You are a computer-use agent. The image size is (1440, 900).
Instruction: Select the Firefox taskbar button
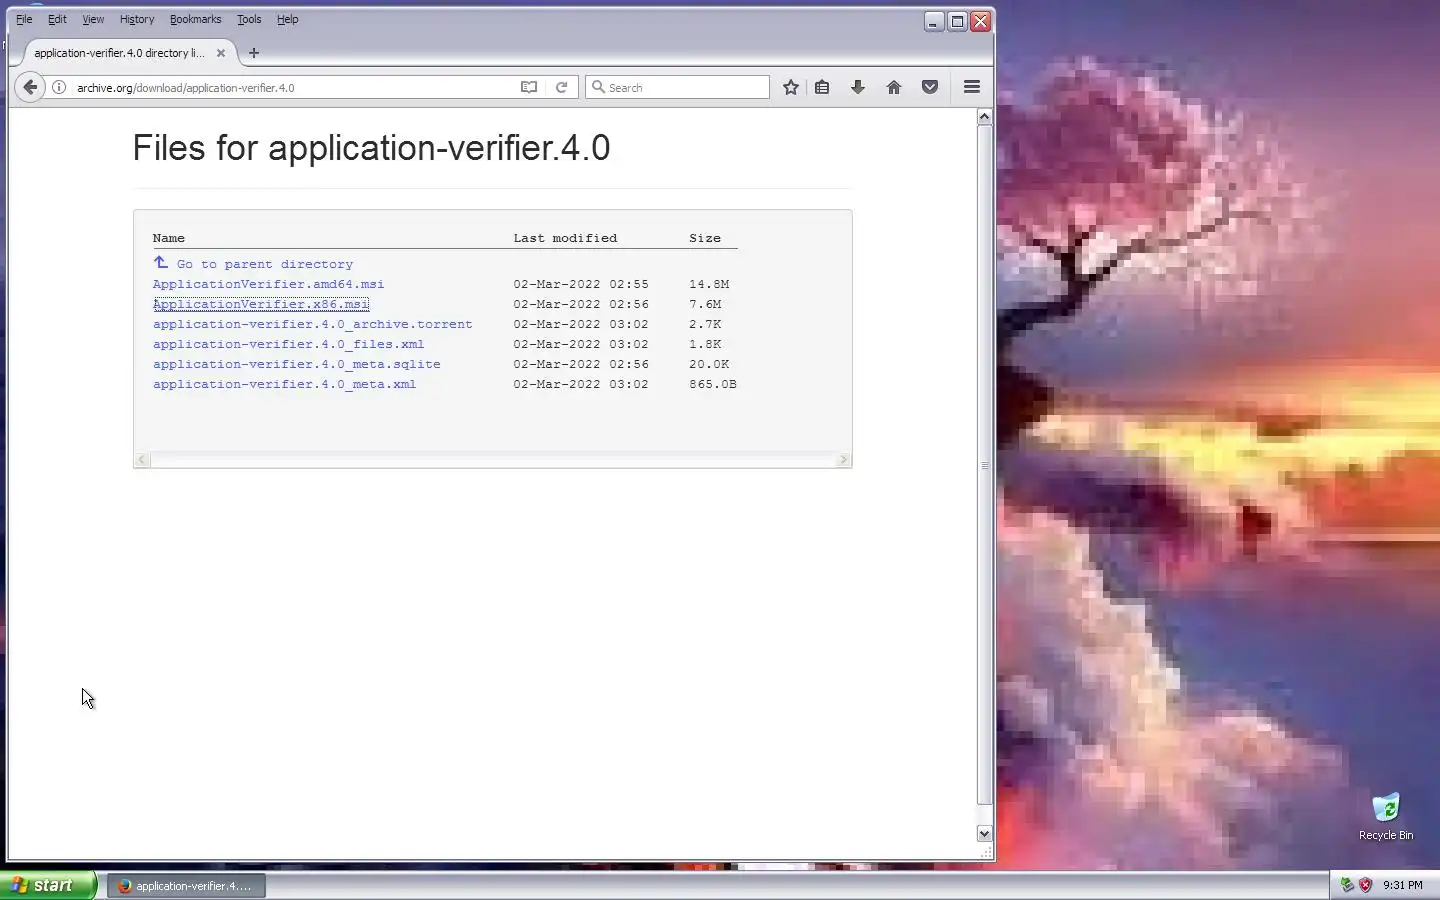[x=186, y=886]
